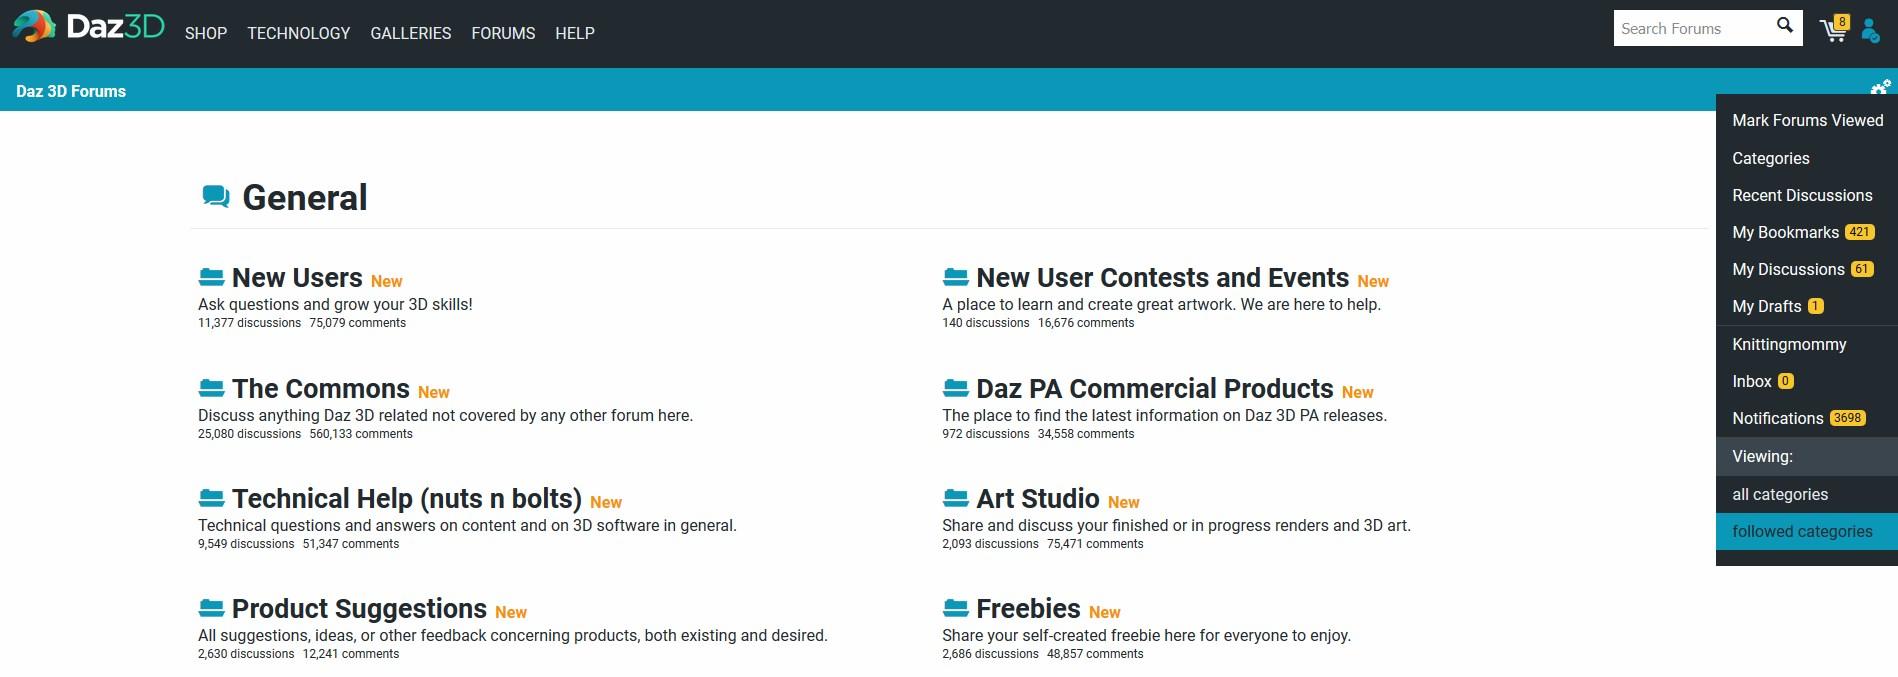Image resolution: width=1898 pixels, height=677 pixels.
Task: Click the Freebies folder icon
Action: [955, 608]
